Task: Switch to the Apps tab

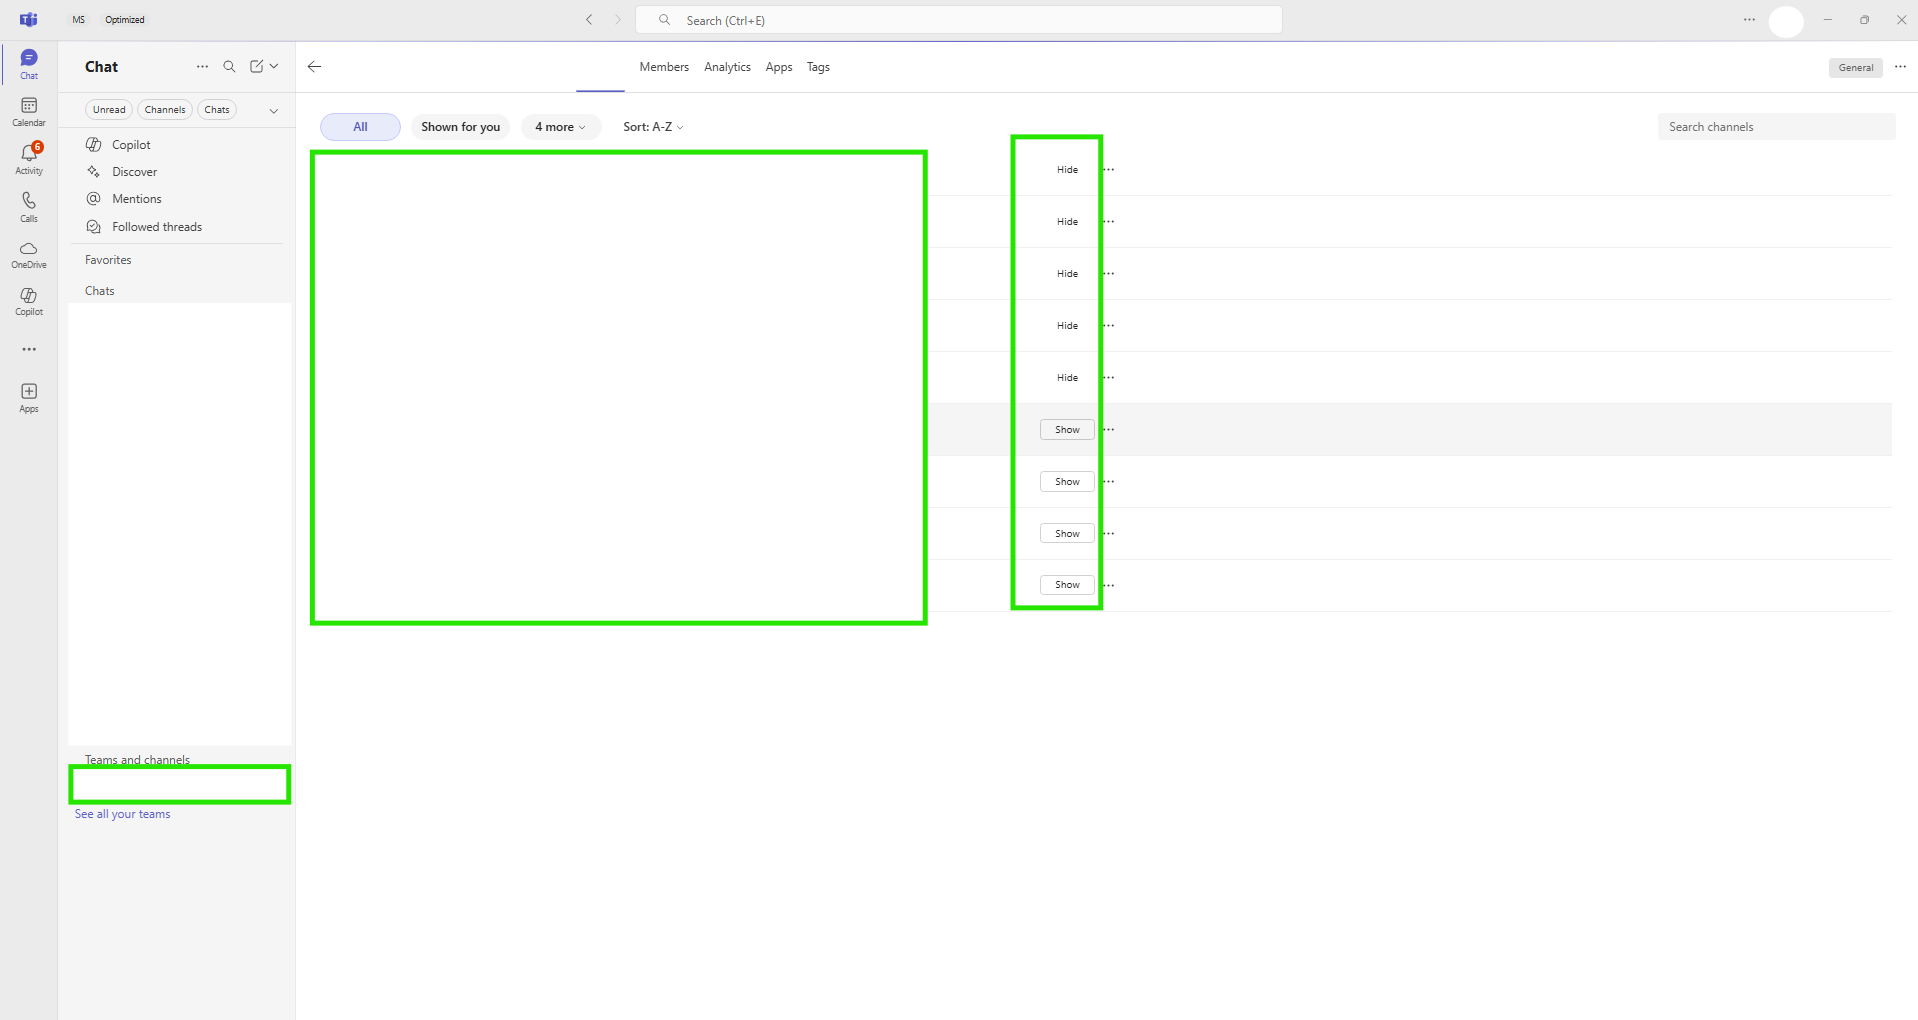Action: (779, 67)
